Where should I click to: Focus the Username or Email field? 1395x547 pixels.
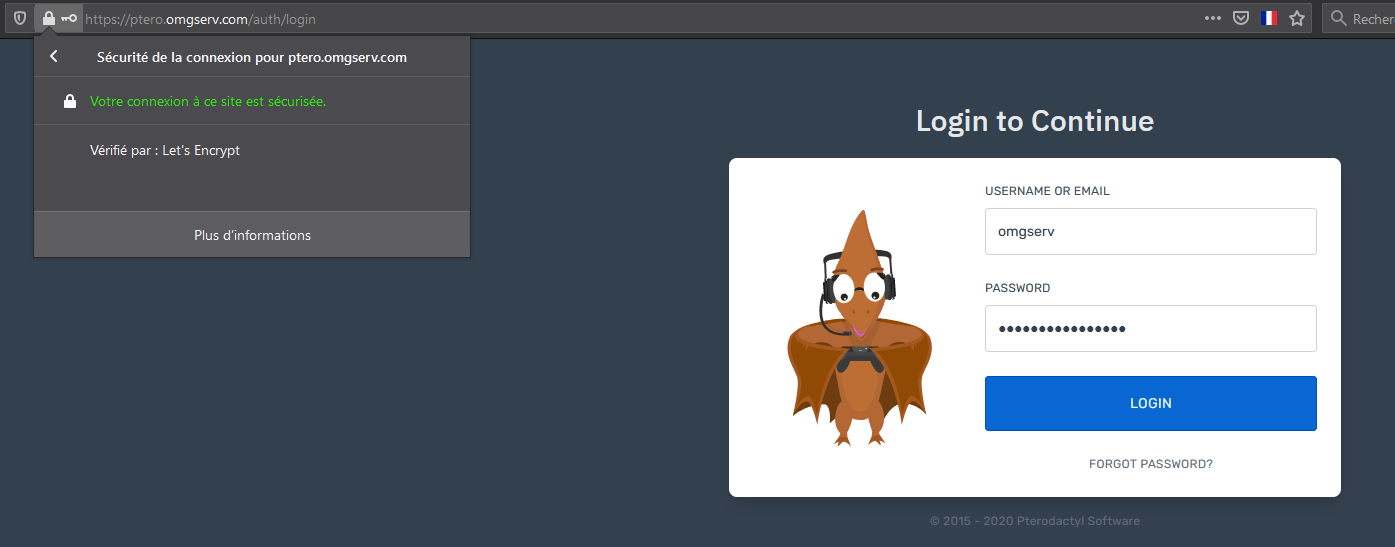(x=1150, y=231)
